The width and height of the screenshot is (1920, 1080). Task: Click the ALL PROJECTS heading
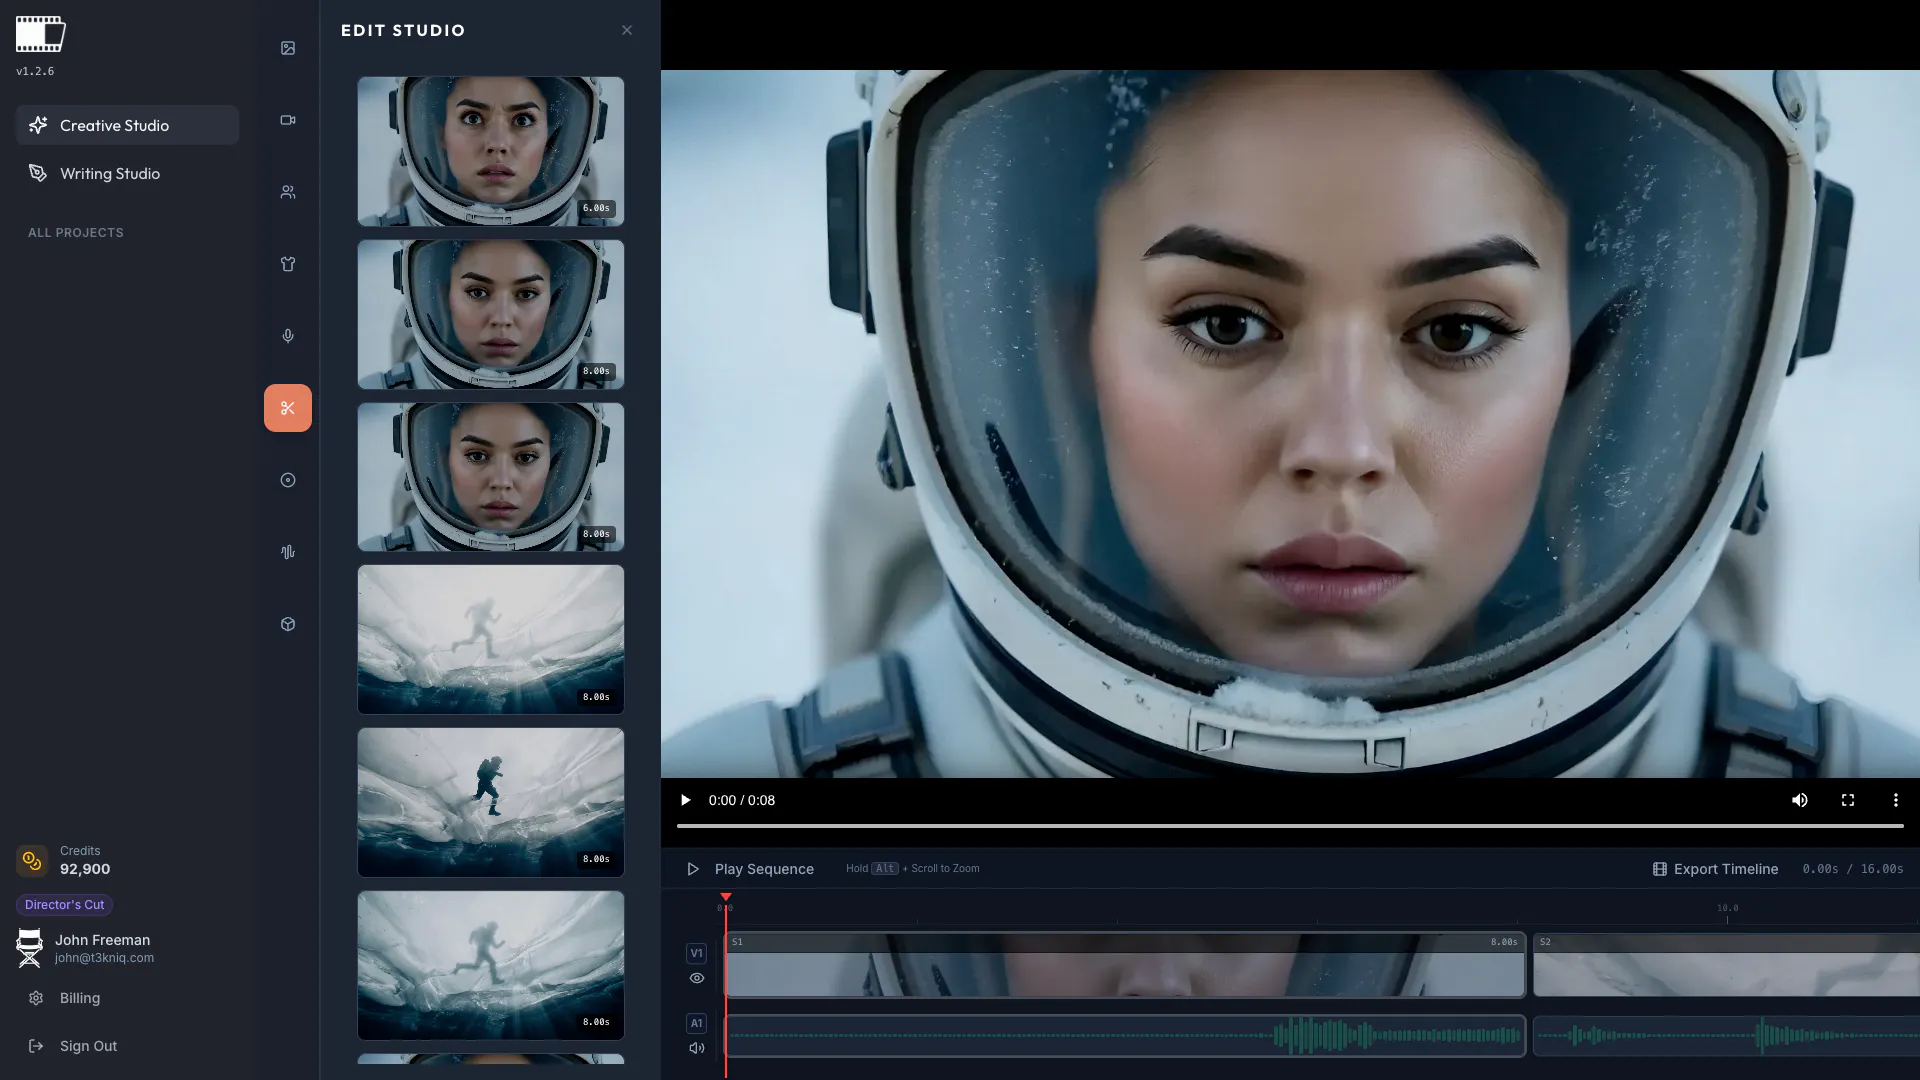click(76, 232)
